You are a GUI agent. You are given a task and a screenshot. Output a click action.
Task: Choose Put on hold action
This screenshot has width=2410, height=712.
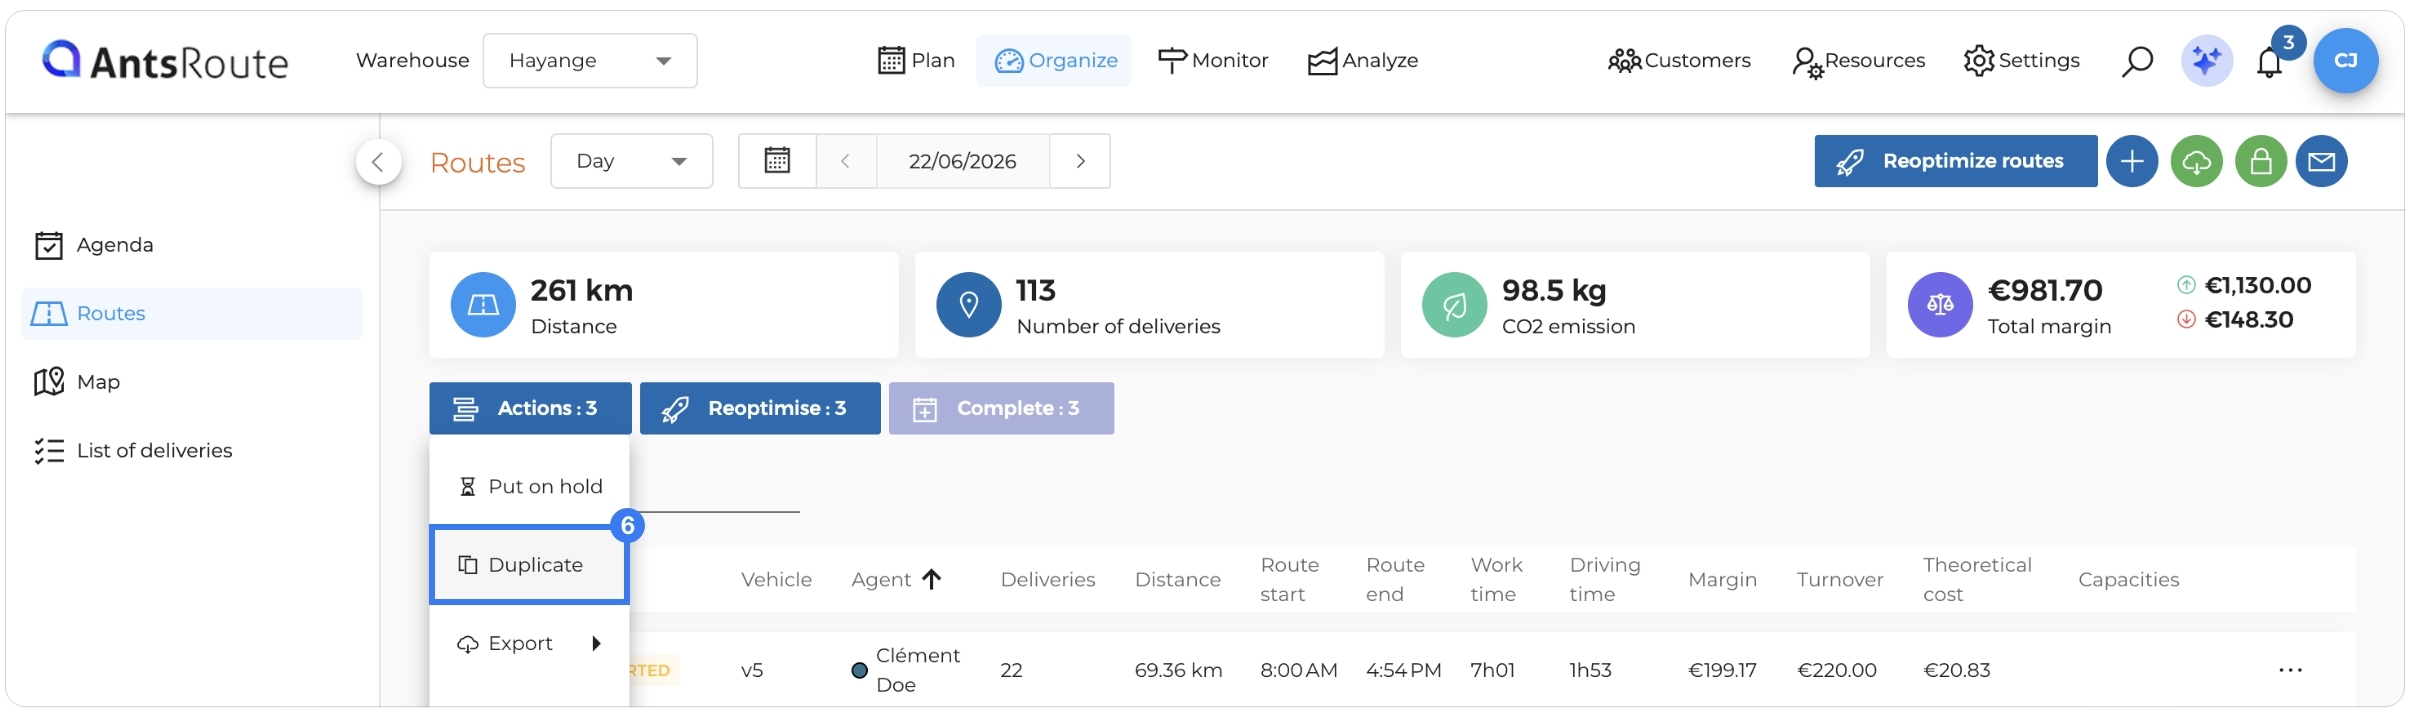[x=530, y=486]
